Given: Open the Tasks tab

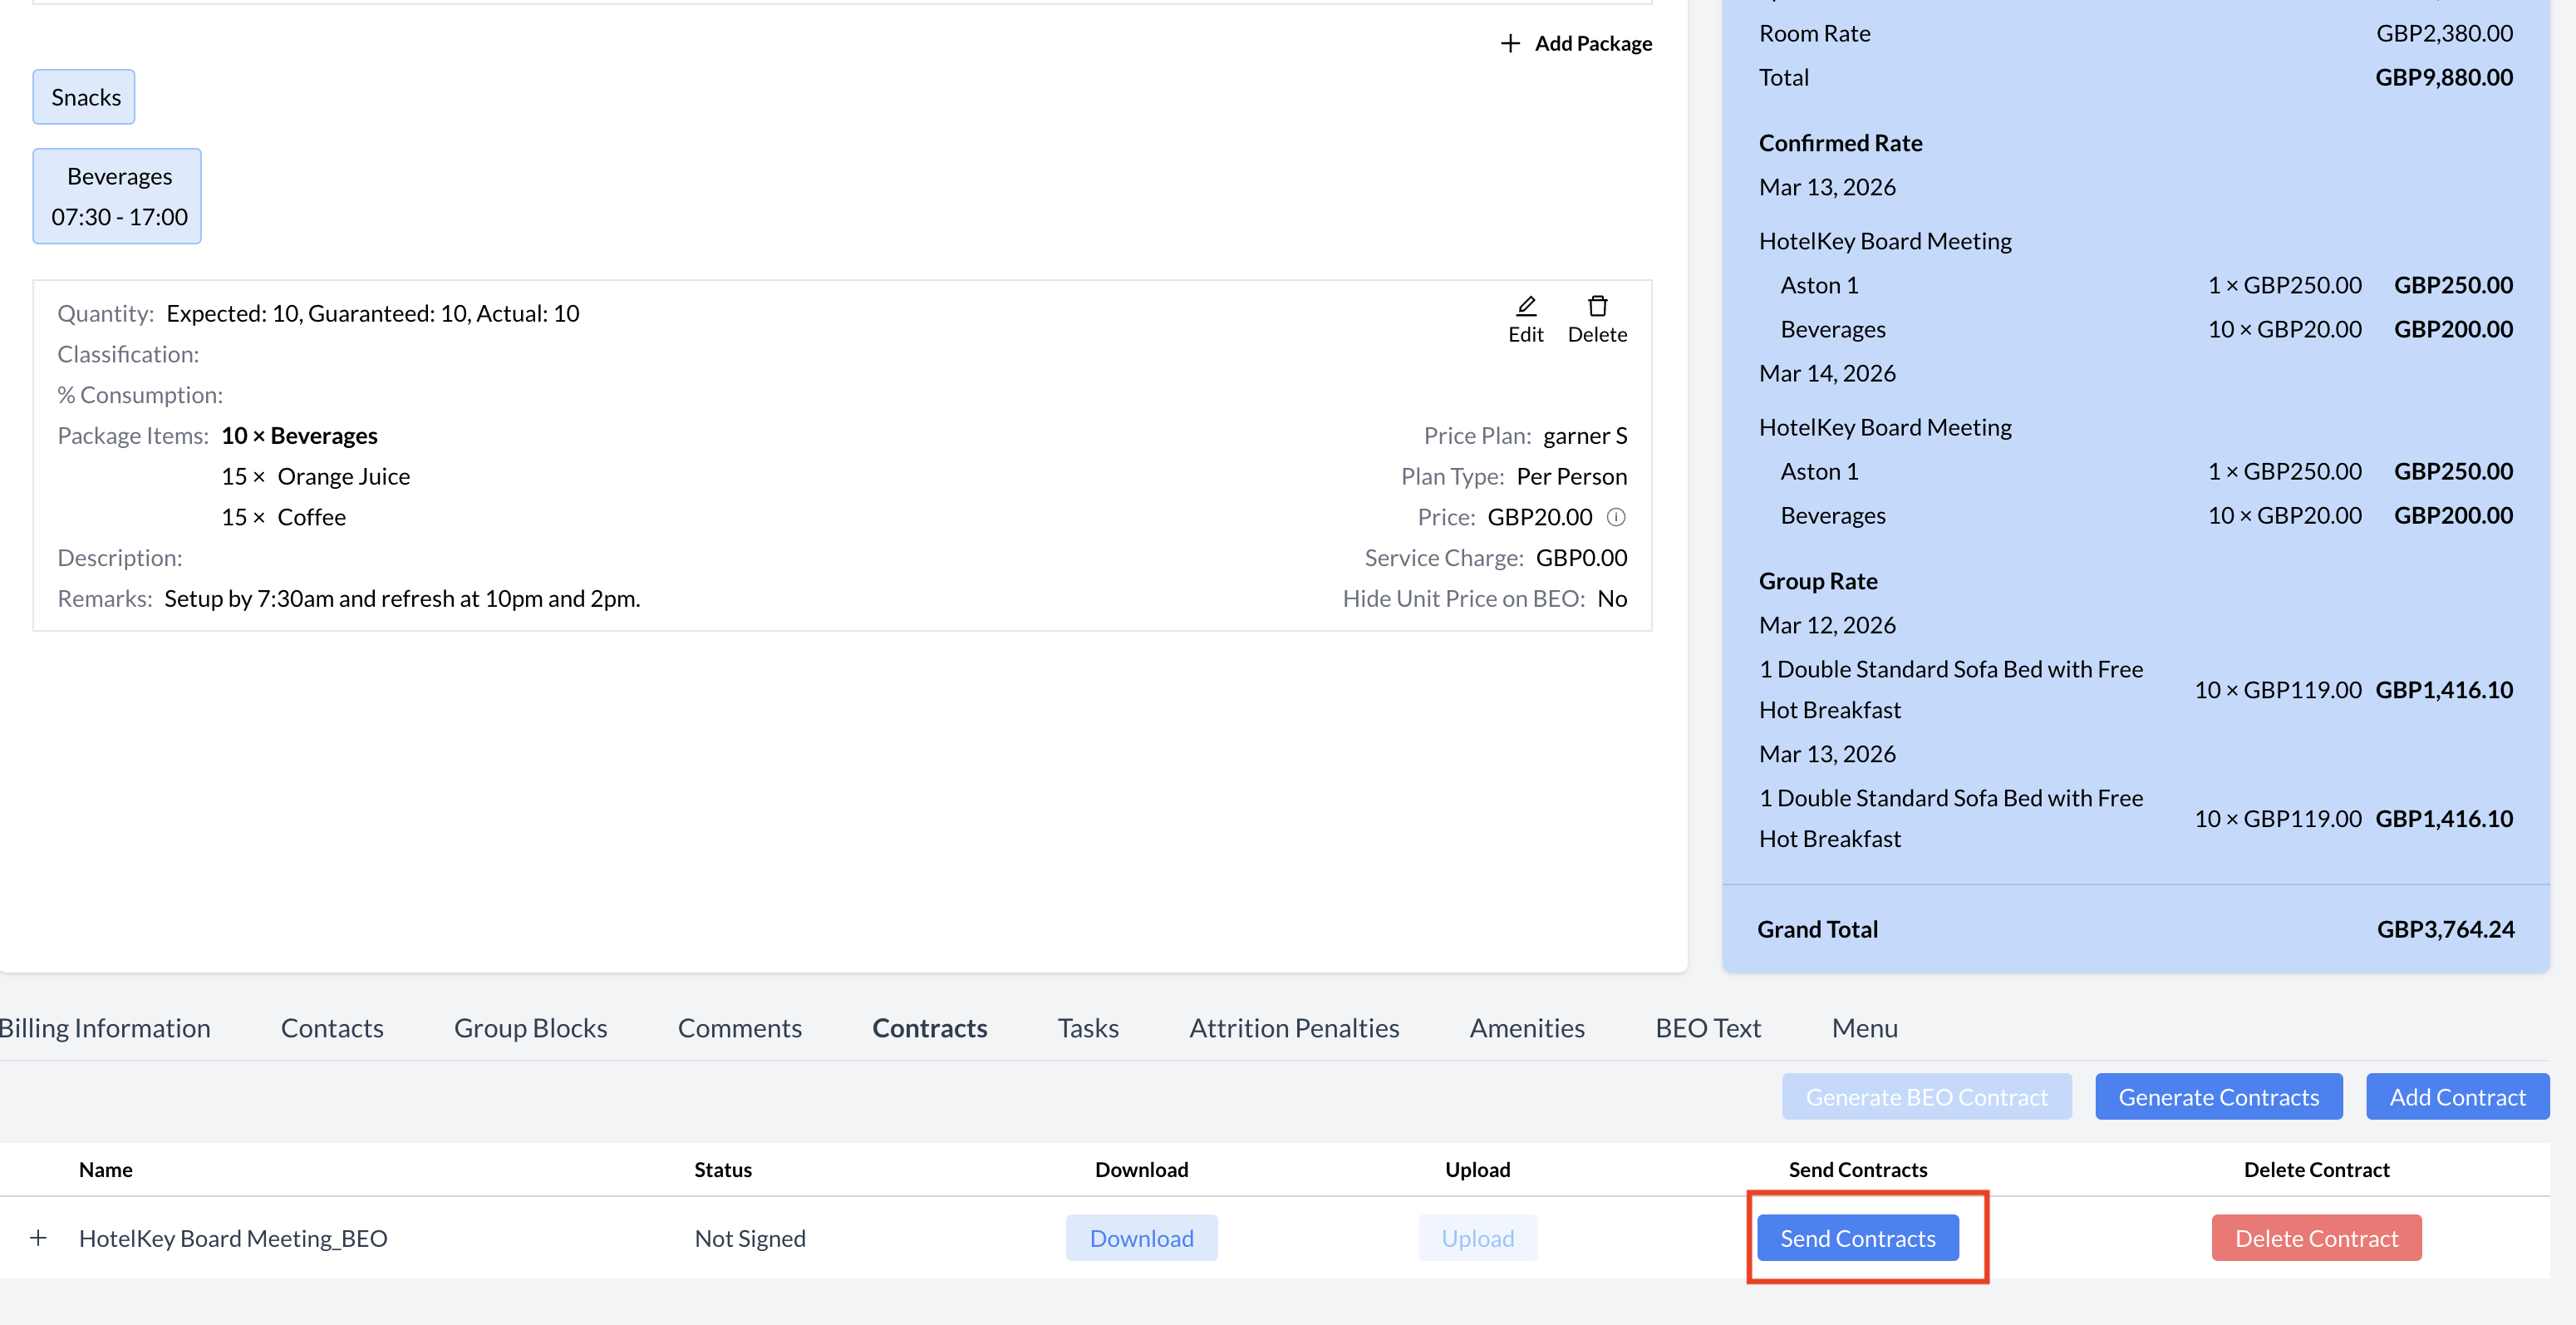Looking at the screenshot, I should tap(1088, 1028).
